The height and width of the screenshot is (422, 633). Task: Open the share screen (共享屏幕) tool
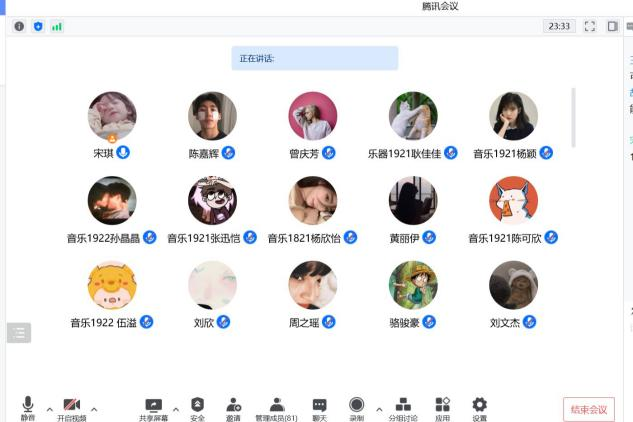(153, 409)
